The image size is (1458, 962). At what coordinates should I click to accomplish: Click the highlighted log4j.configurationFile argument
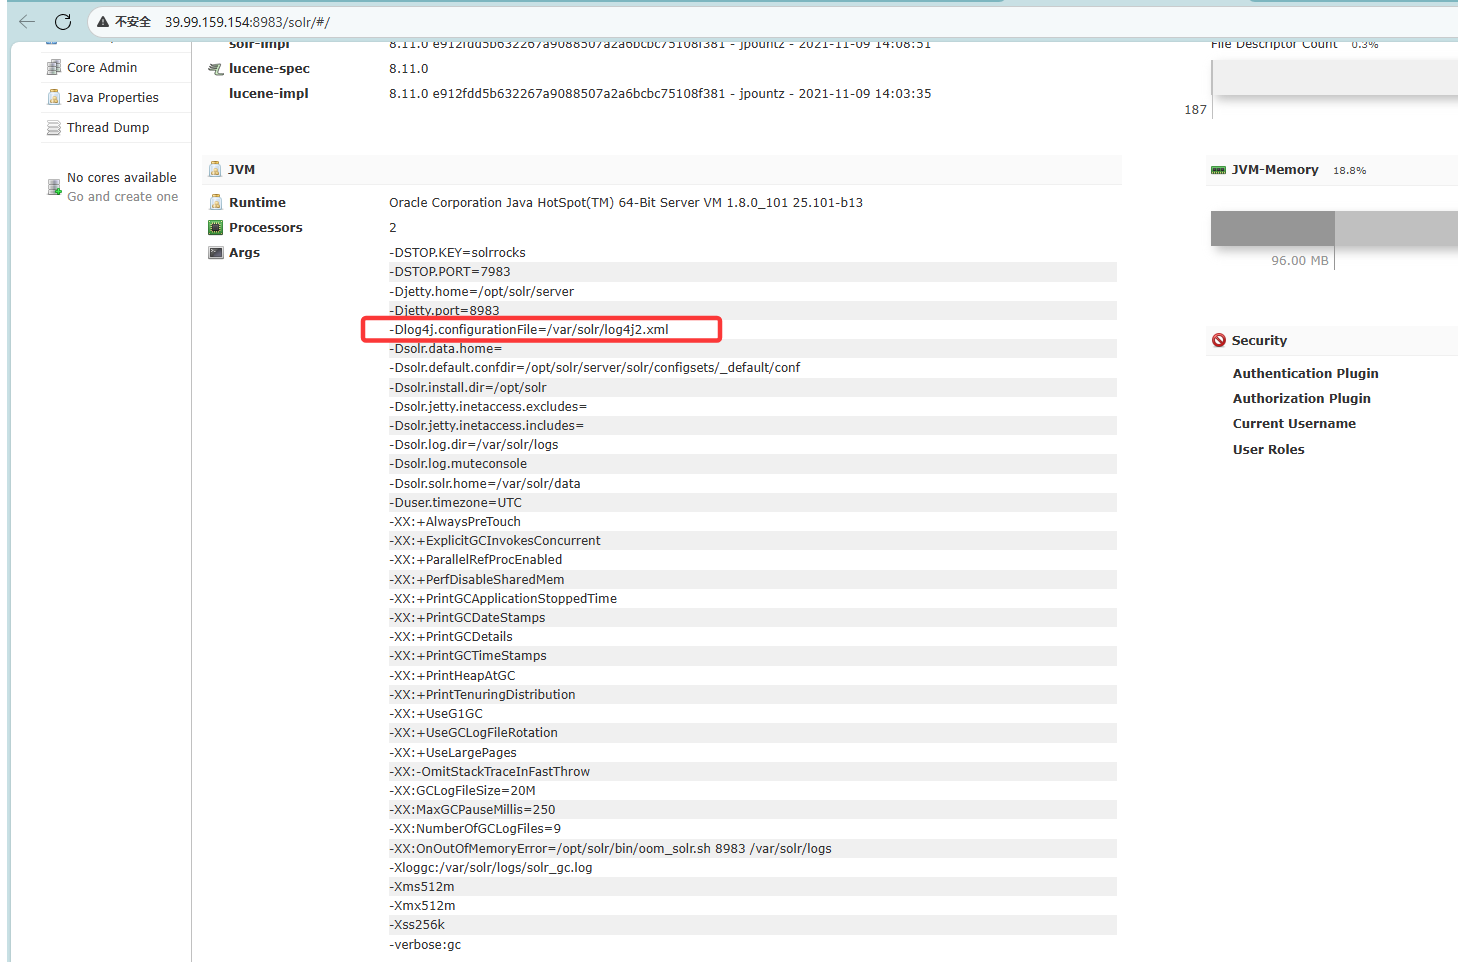coord(531,329)
